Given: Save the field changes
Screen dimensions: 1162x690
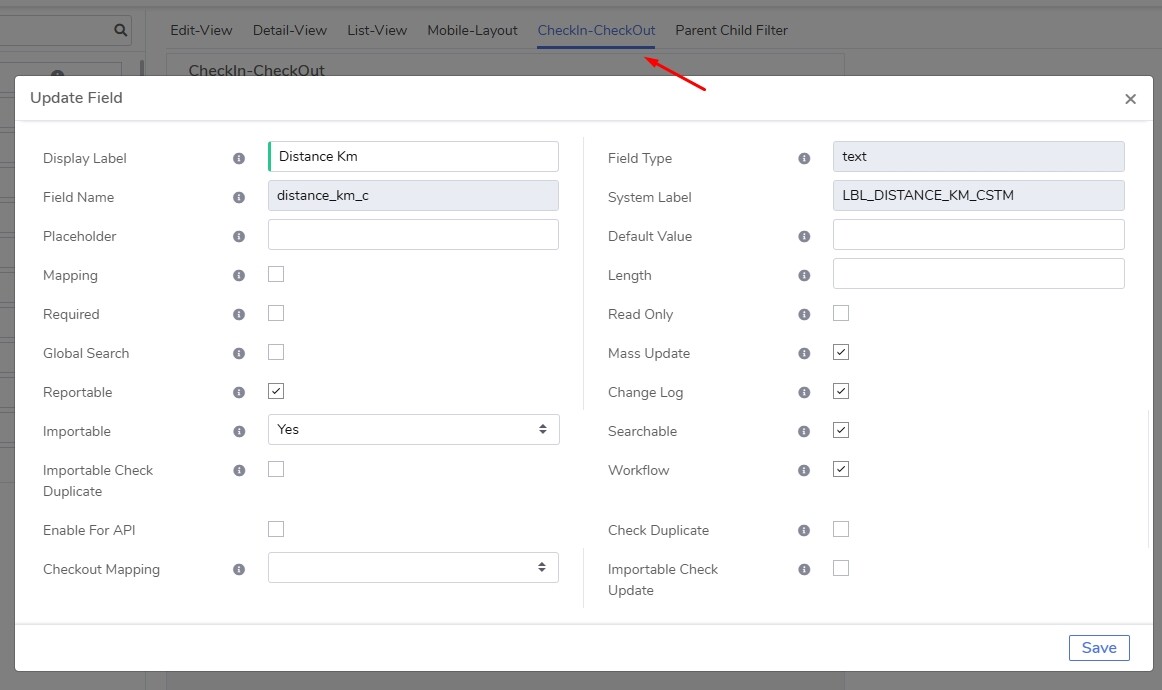Looking at the screenshot, I should point(1099,648).
